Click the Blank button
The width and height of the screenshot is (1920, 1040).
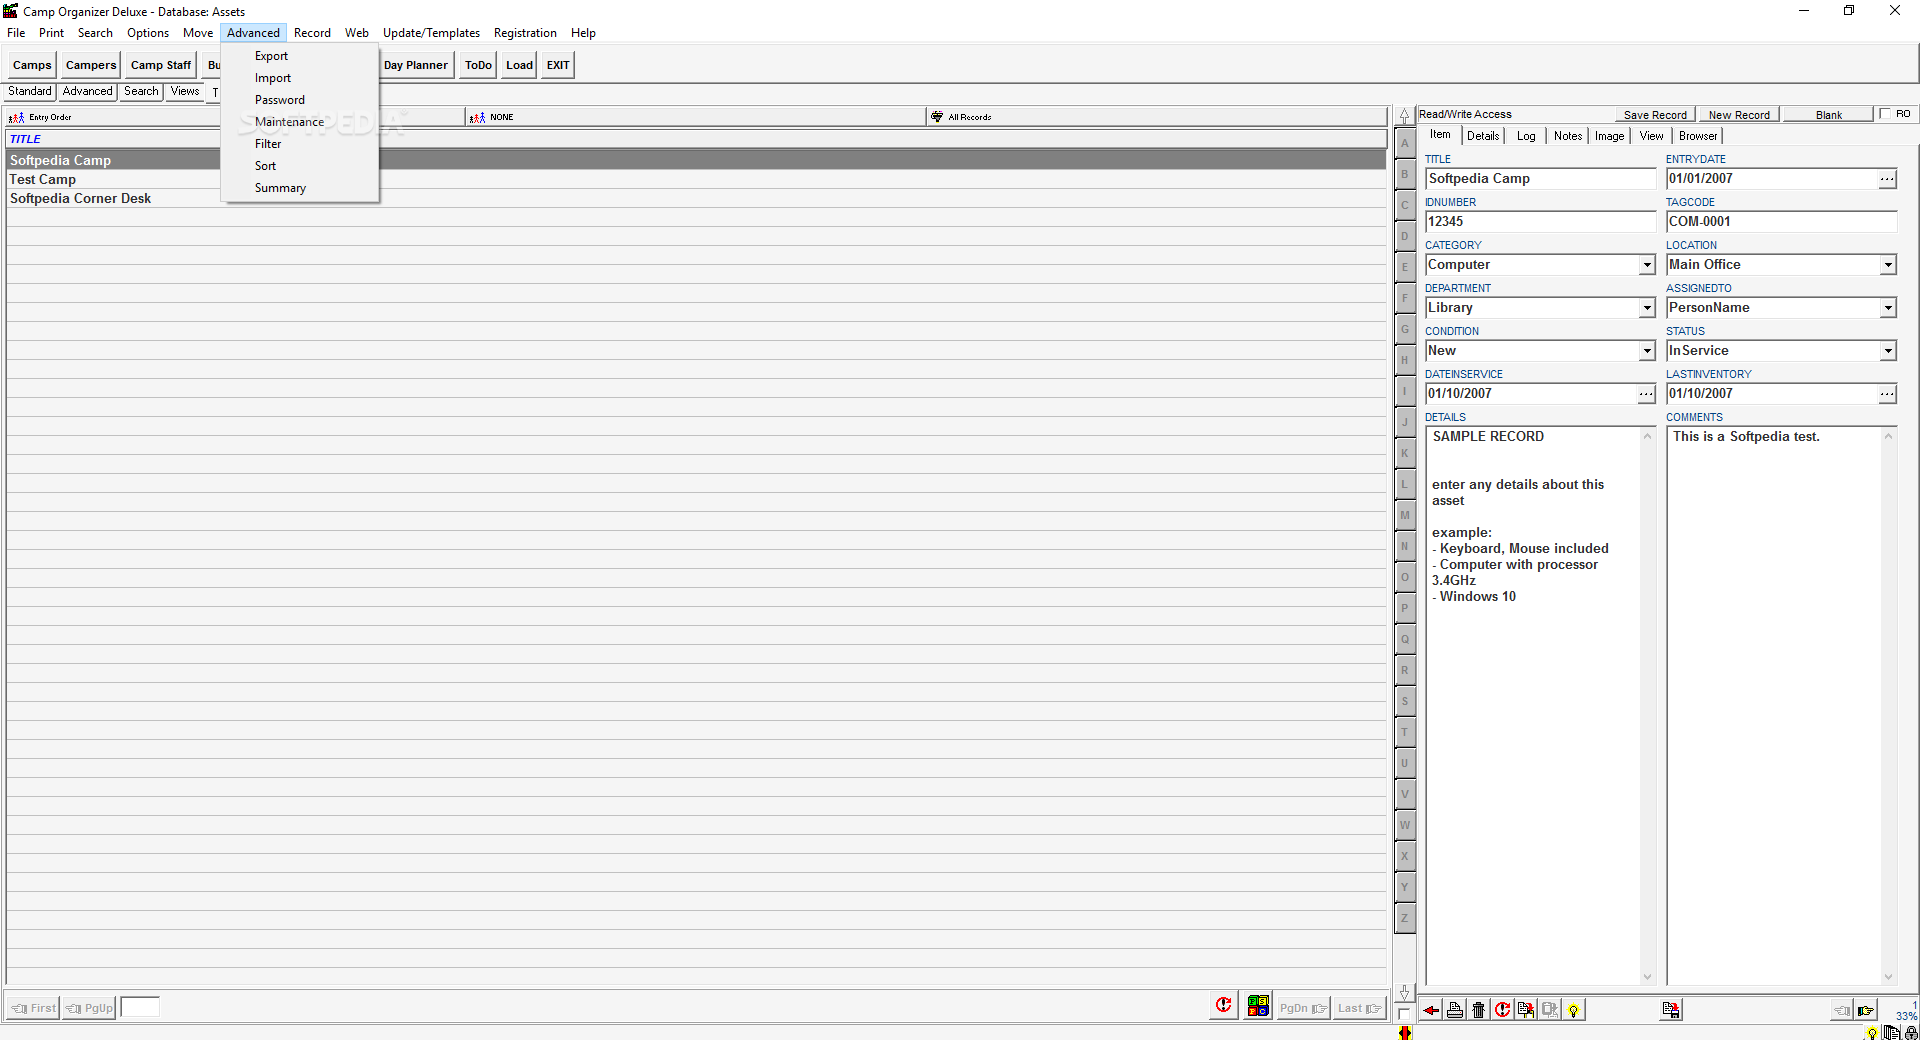pyautogui.click(x=1828, y=115)
